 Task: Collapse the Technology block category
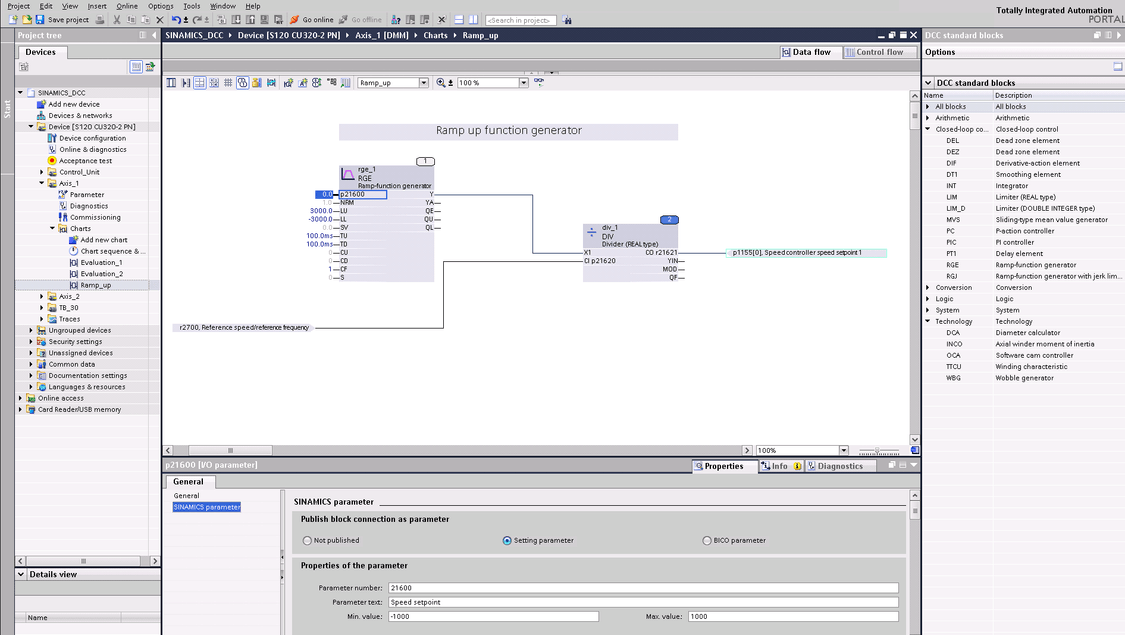pyautogui.click(x=928, y=321)
